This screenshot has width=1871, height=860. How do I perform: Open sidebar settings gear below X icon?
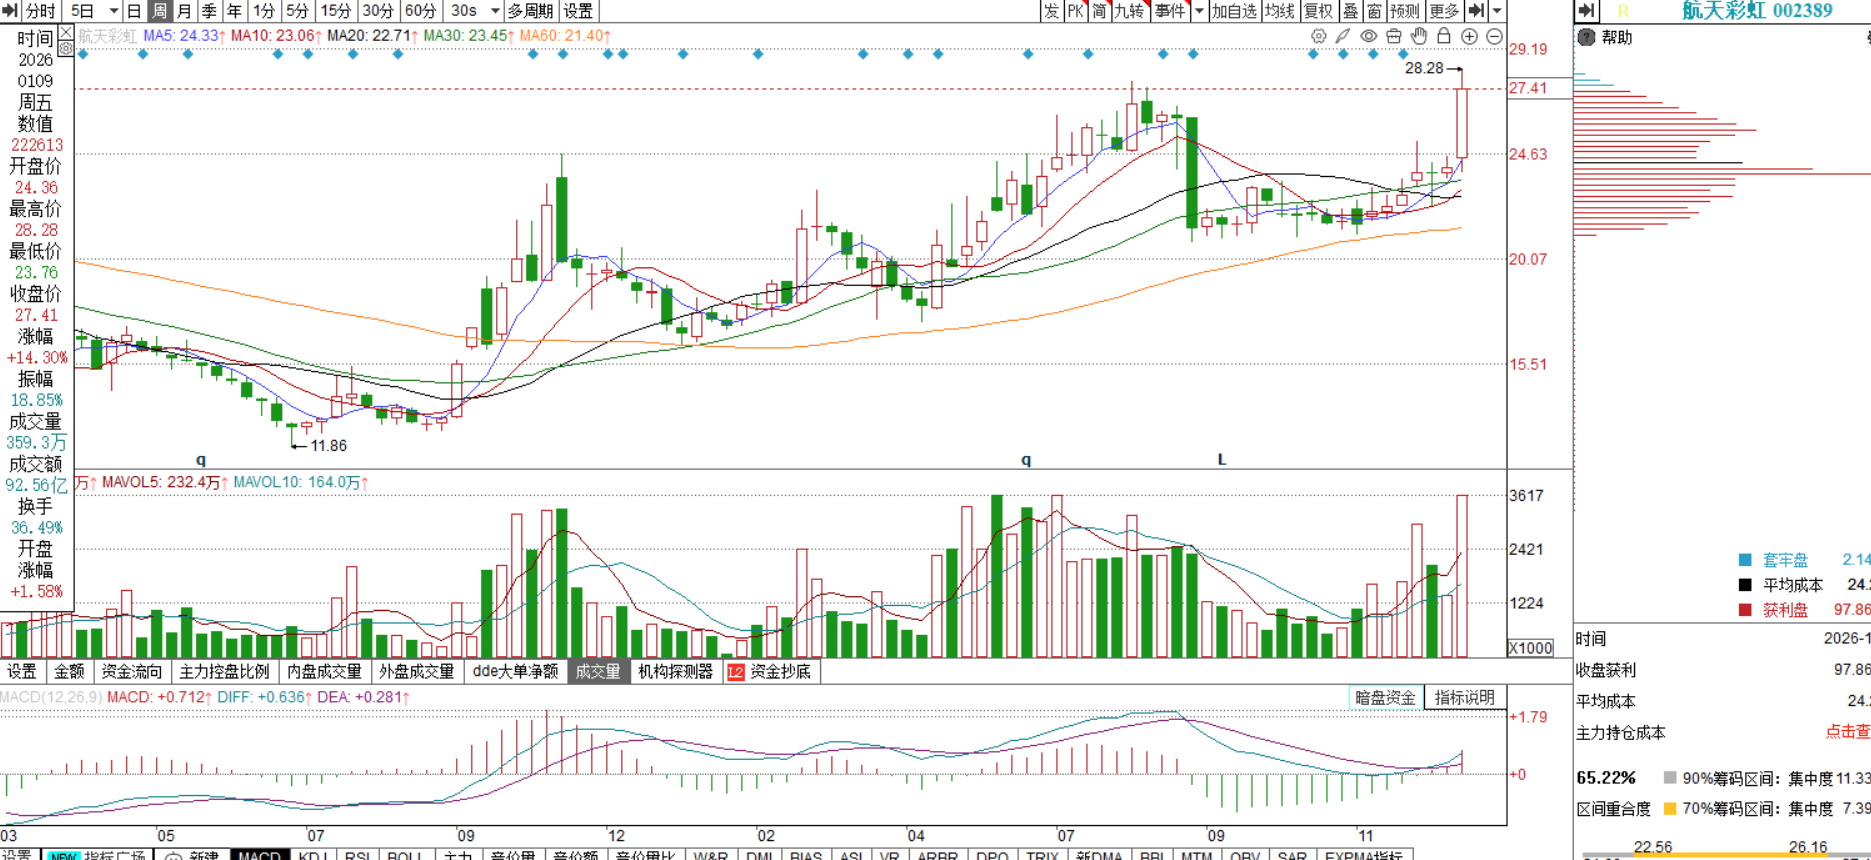tap(66, 48)
